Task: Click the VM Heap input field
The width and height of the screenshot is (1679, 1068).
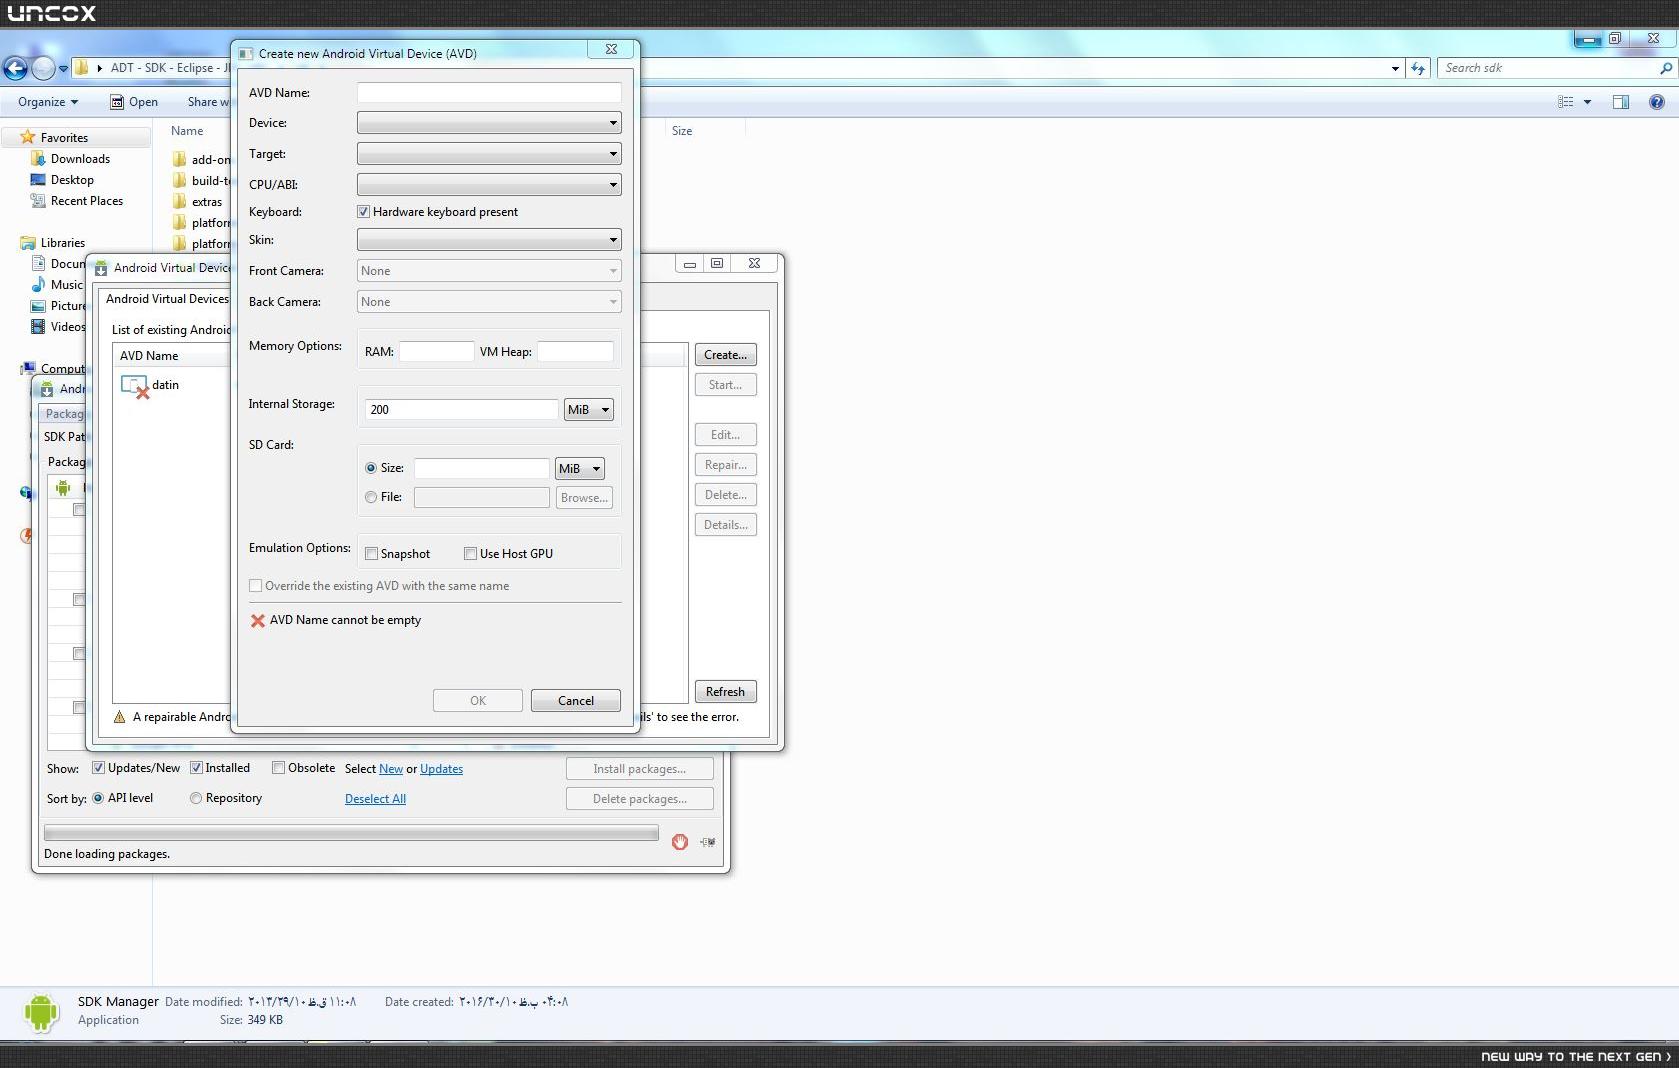Action: [575, 352]
